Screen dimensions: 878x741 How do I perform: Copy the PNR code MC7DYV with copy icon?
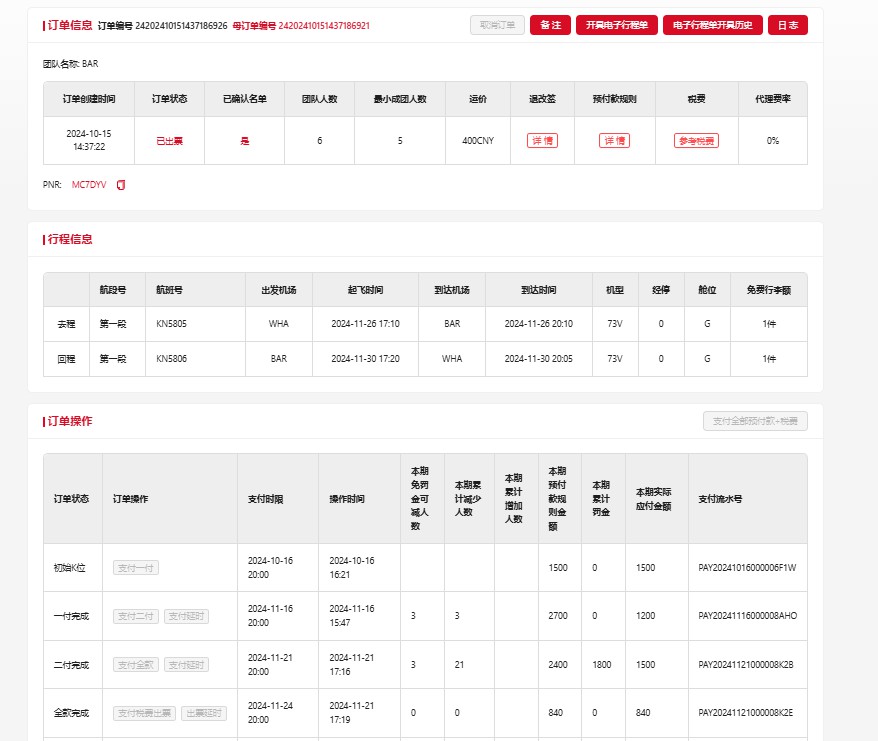point(121,185)
